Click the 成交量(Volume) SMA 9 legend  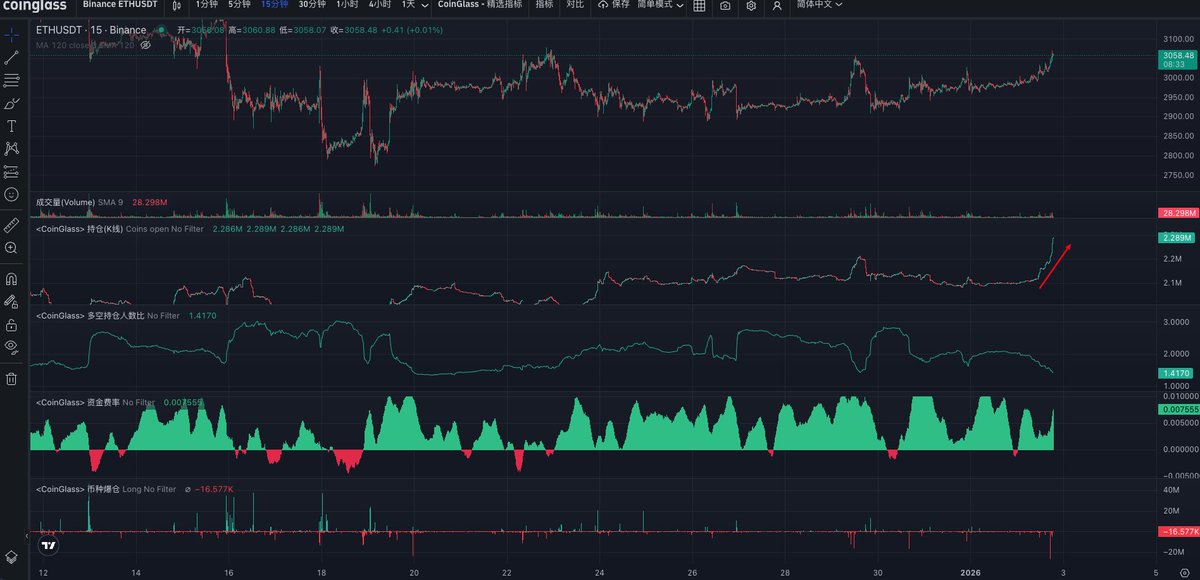pyautogui.click(x=80, y=202)
